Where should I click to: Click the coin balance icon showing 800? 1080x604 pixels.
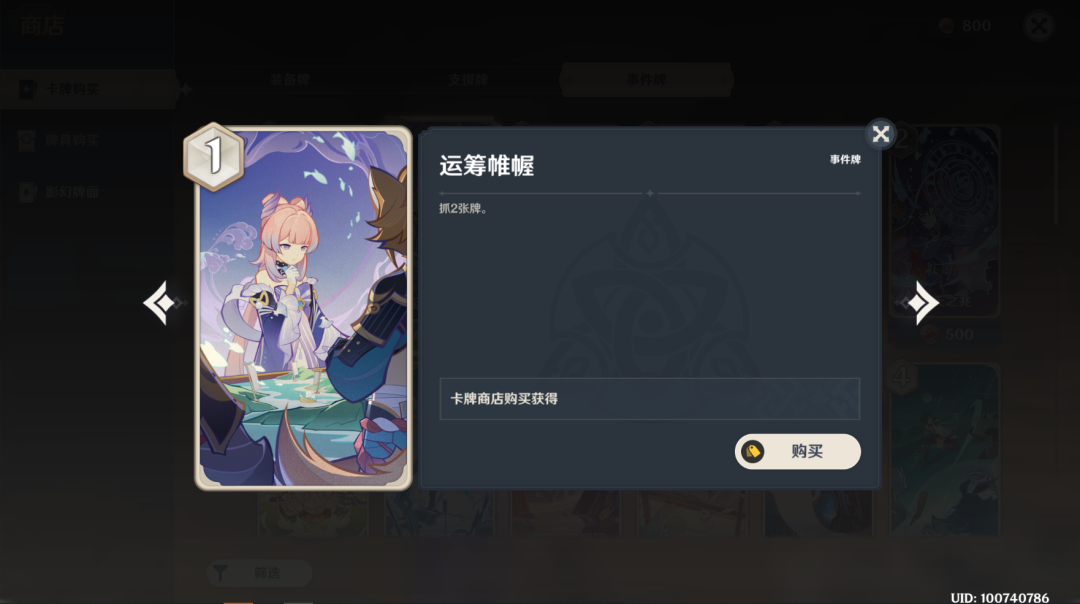[947, 26]
